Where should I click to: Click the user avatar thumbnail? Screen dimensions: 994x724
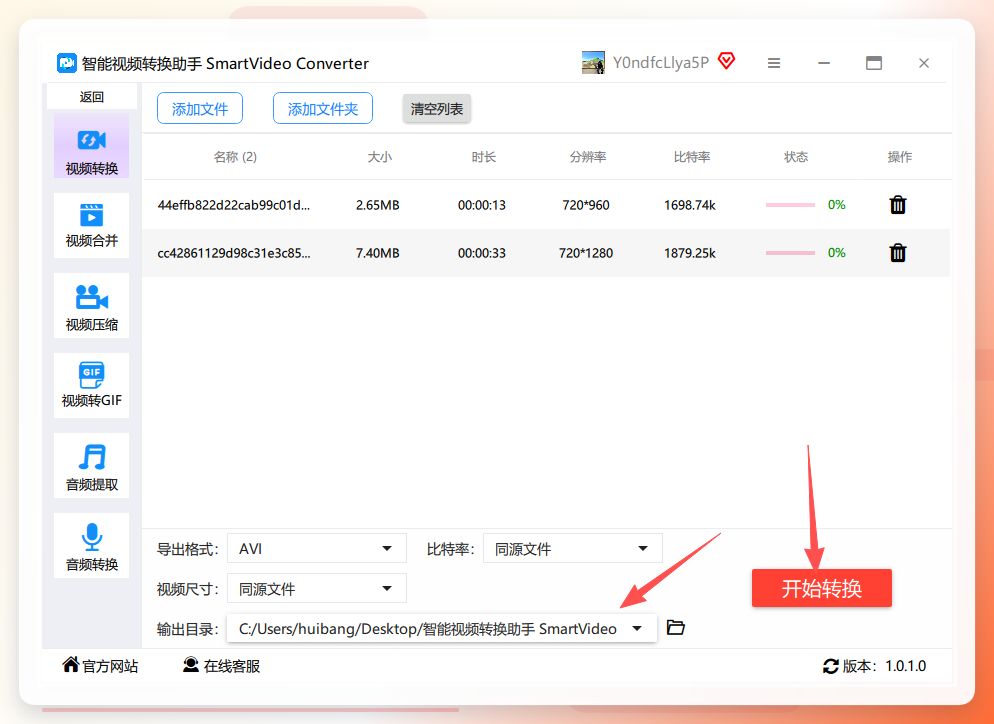point(593,63)
